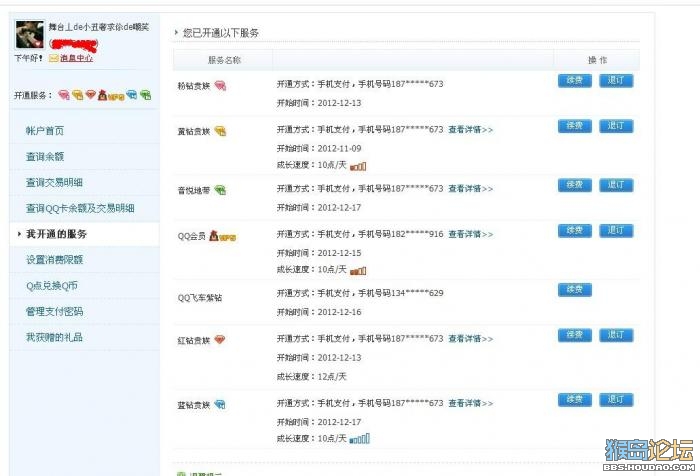Click the pink diamond icon in 粉钻贵族 row
The image size is (700, 476).
(221, 86)
